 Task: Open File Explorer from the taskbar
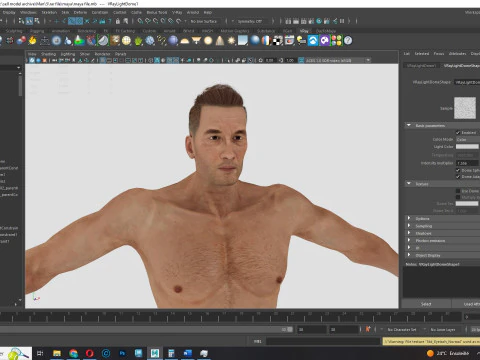pyautogui.click(x=57, y=353)
